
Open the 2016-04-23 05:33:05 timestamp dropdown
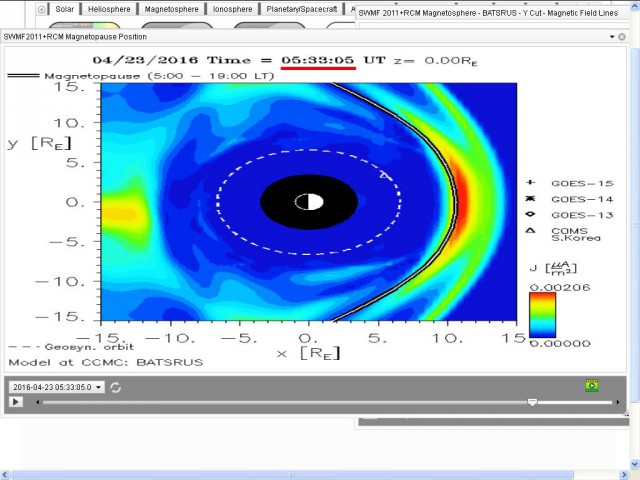(57, 387)
